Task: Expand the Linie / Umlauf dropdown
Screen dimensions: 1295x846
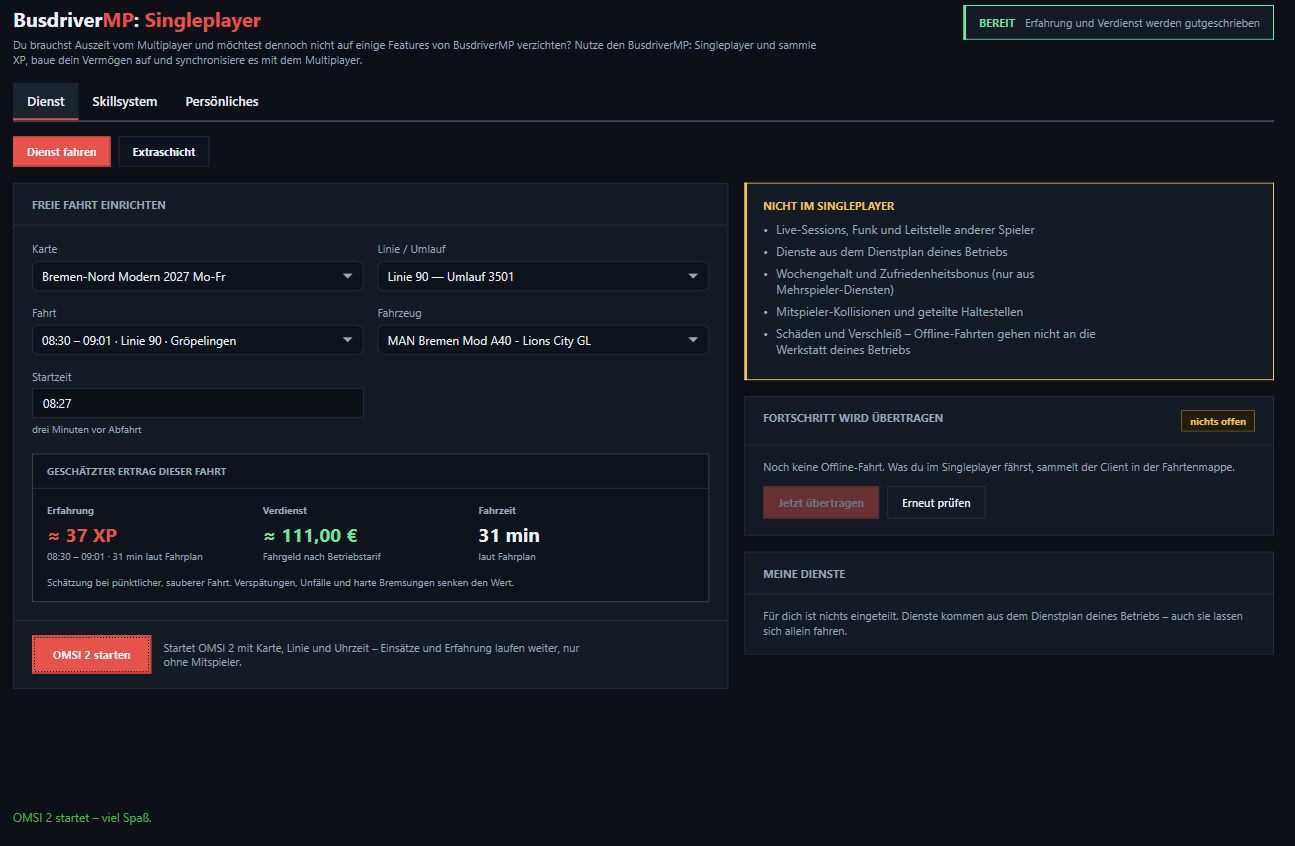Action: point(543,276)
